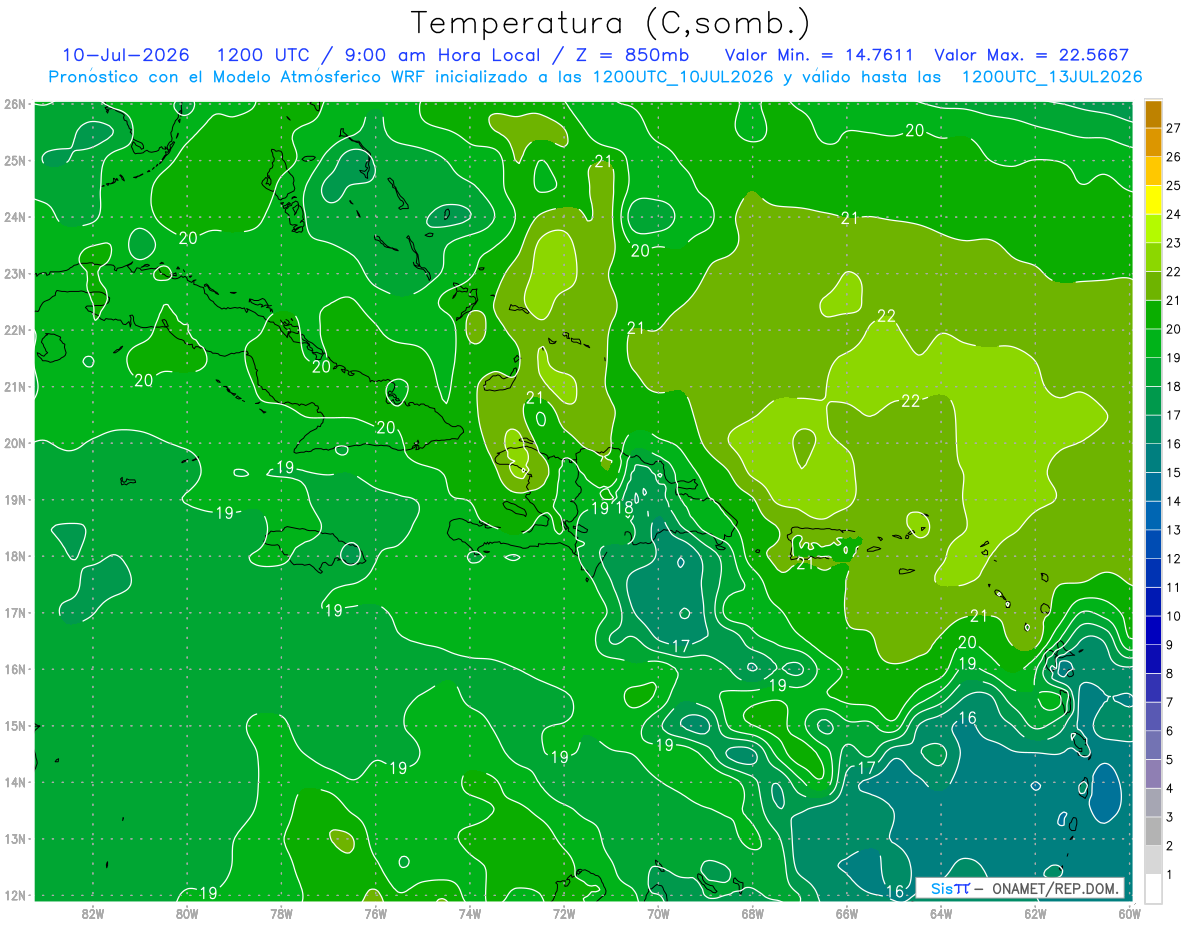Click the "64W" longitude label
The image size is (1200, 927).
point(941,913)
